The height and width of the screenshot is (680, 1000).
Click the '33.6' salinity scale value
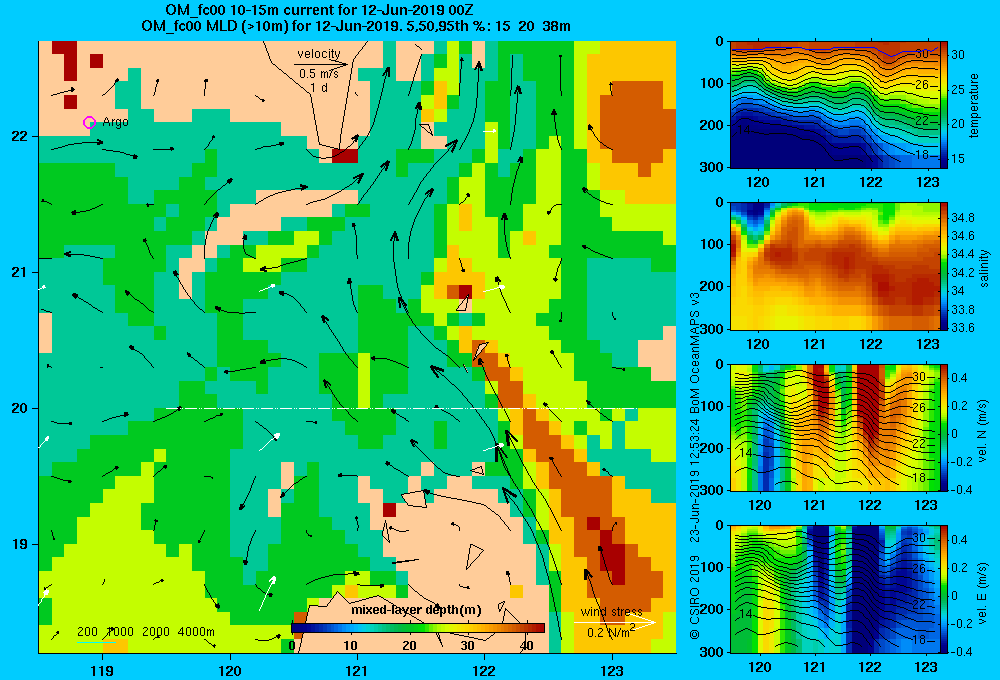coord(962,328)
